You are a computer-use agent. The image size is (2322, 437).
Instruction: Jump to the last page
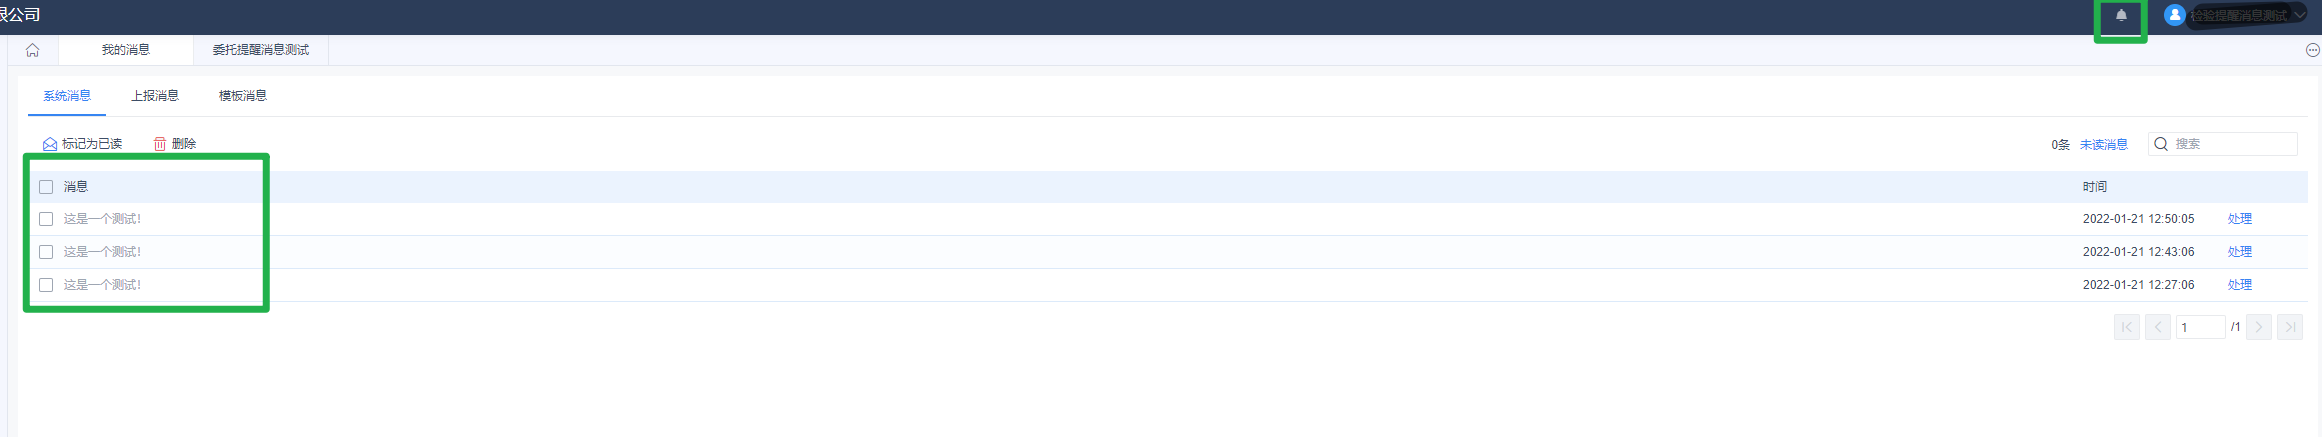[x=2290, y=327]
